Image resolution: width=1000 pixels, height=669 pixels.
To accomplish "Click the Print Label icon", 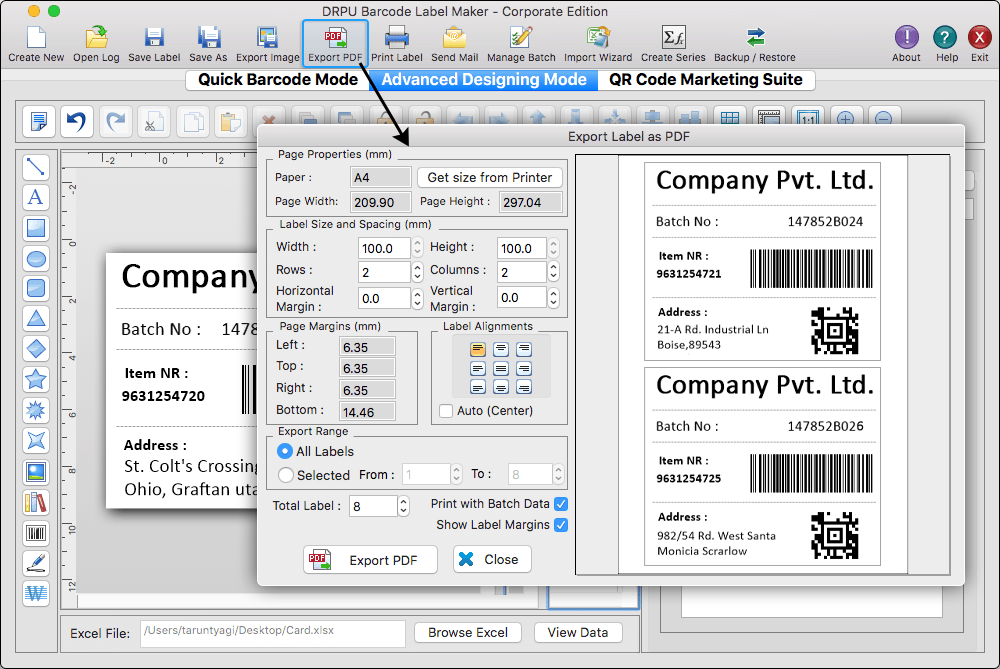I will point(397,43).
